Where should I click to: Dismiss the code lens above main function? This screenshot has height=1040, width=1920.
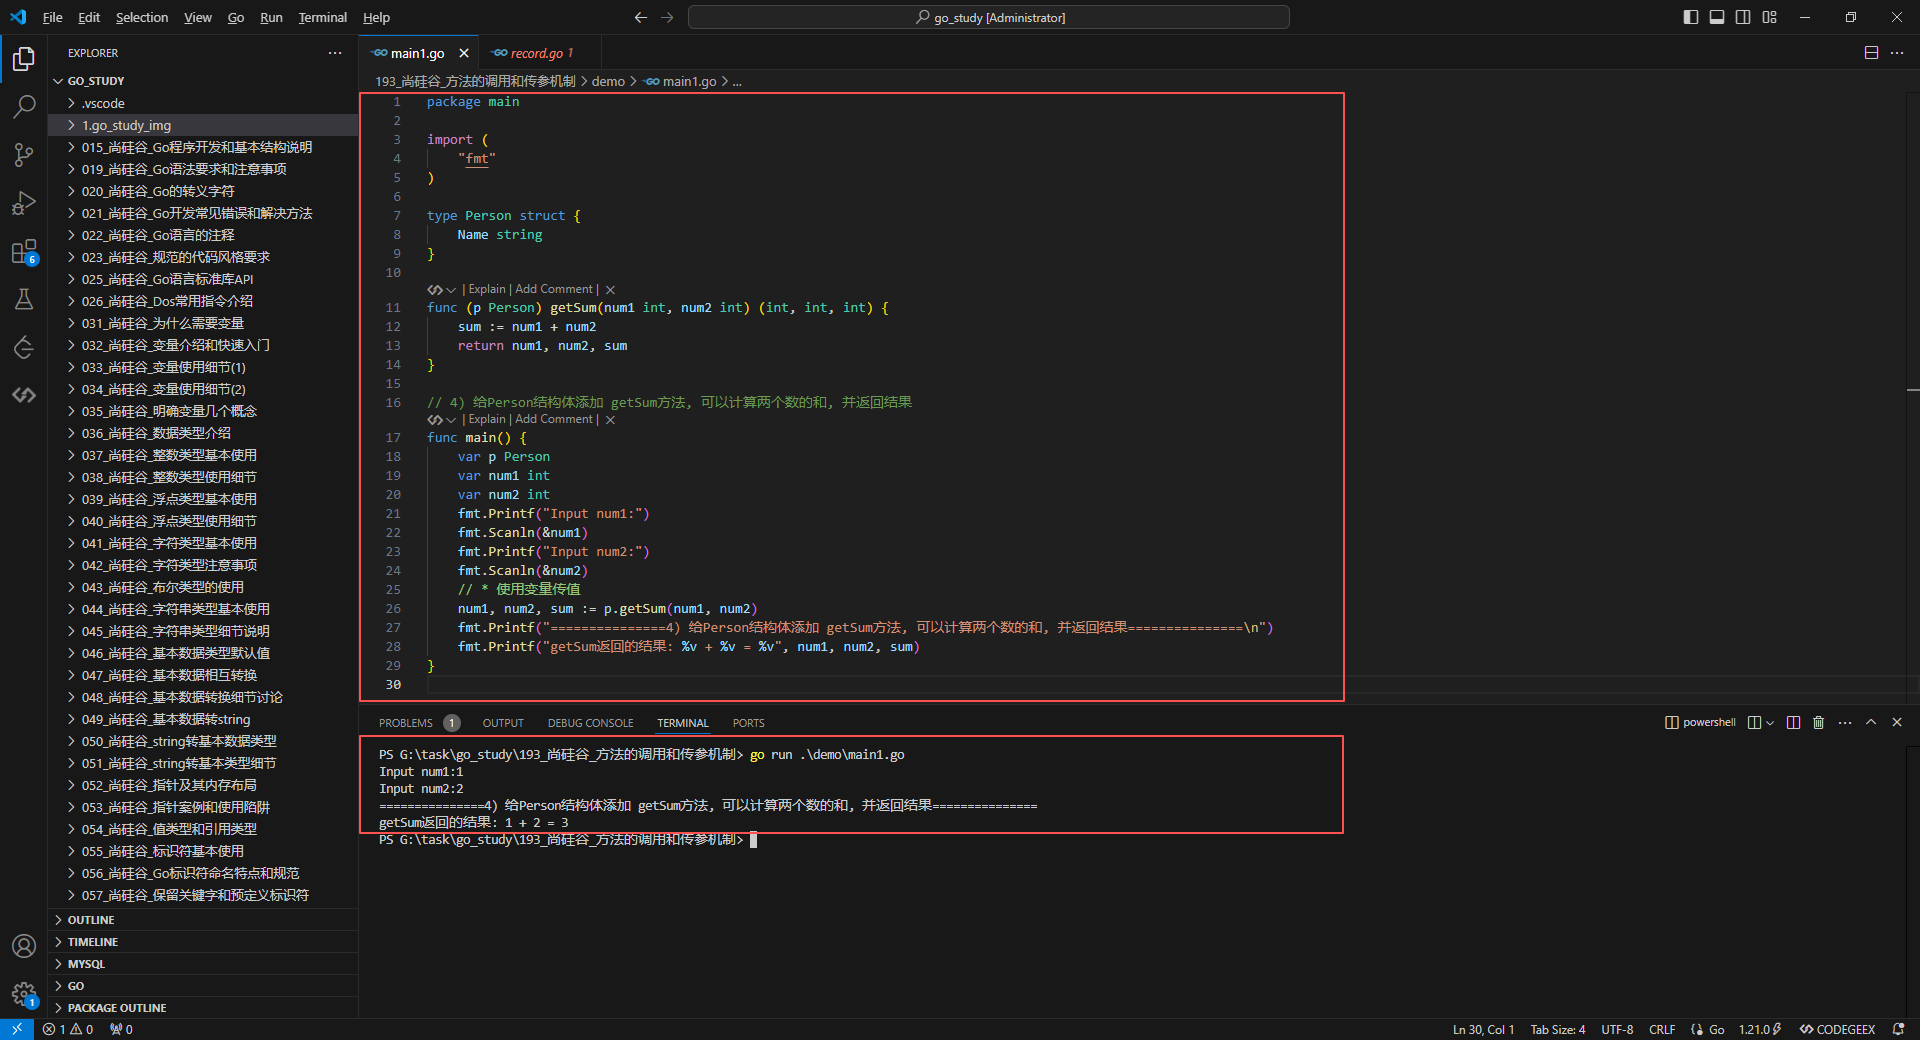610,420
